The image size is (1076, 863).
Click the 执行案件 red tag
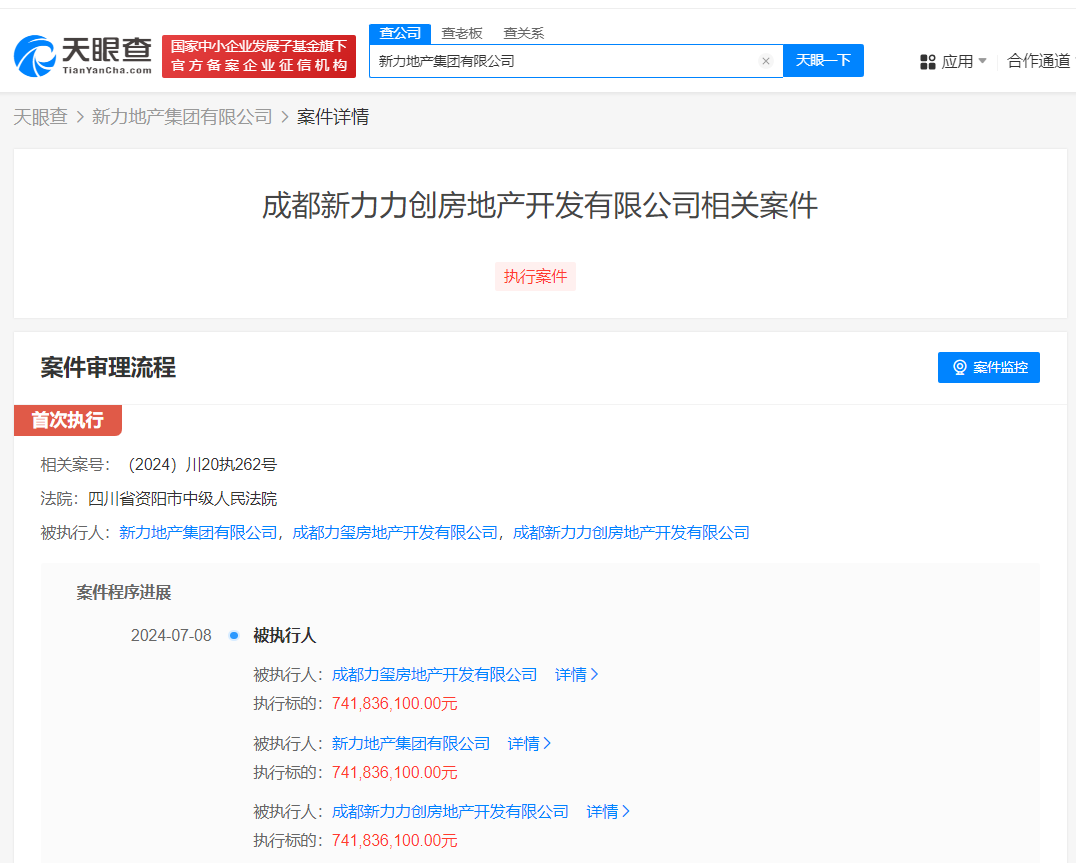pyautogui.click(x=535, y=276)
